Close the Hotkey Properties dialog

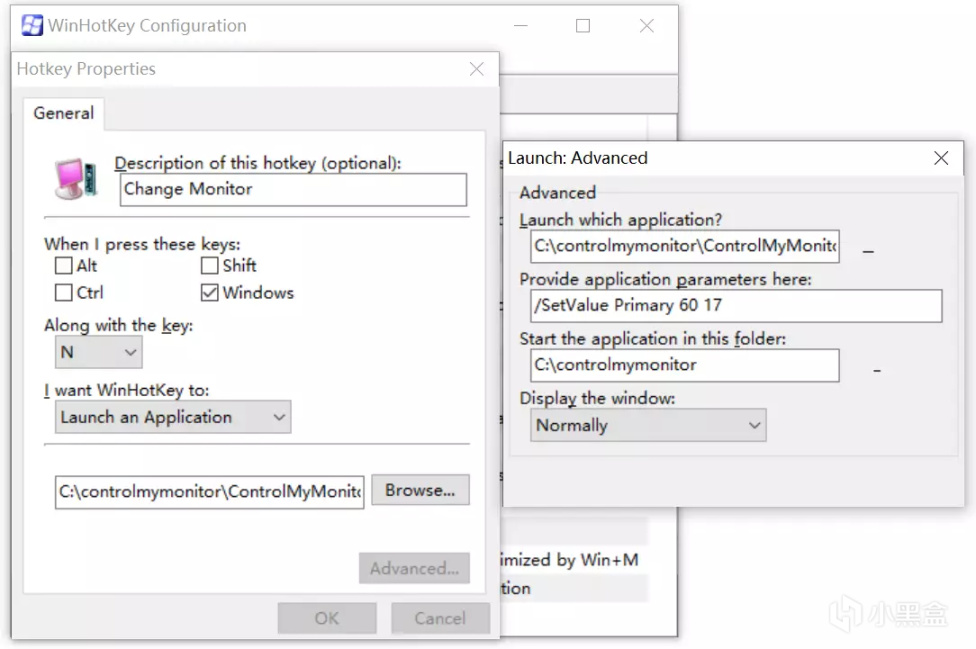pos(477,69)
